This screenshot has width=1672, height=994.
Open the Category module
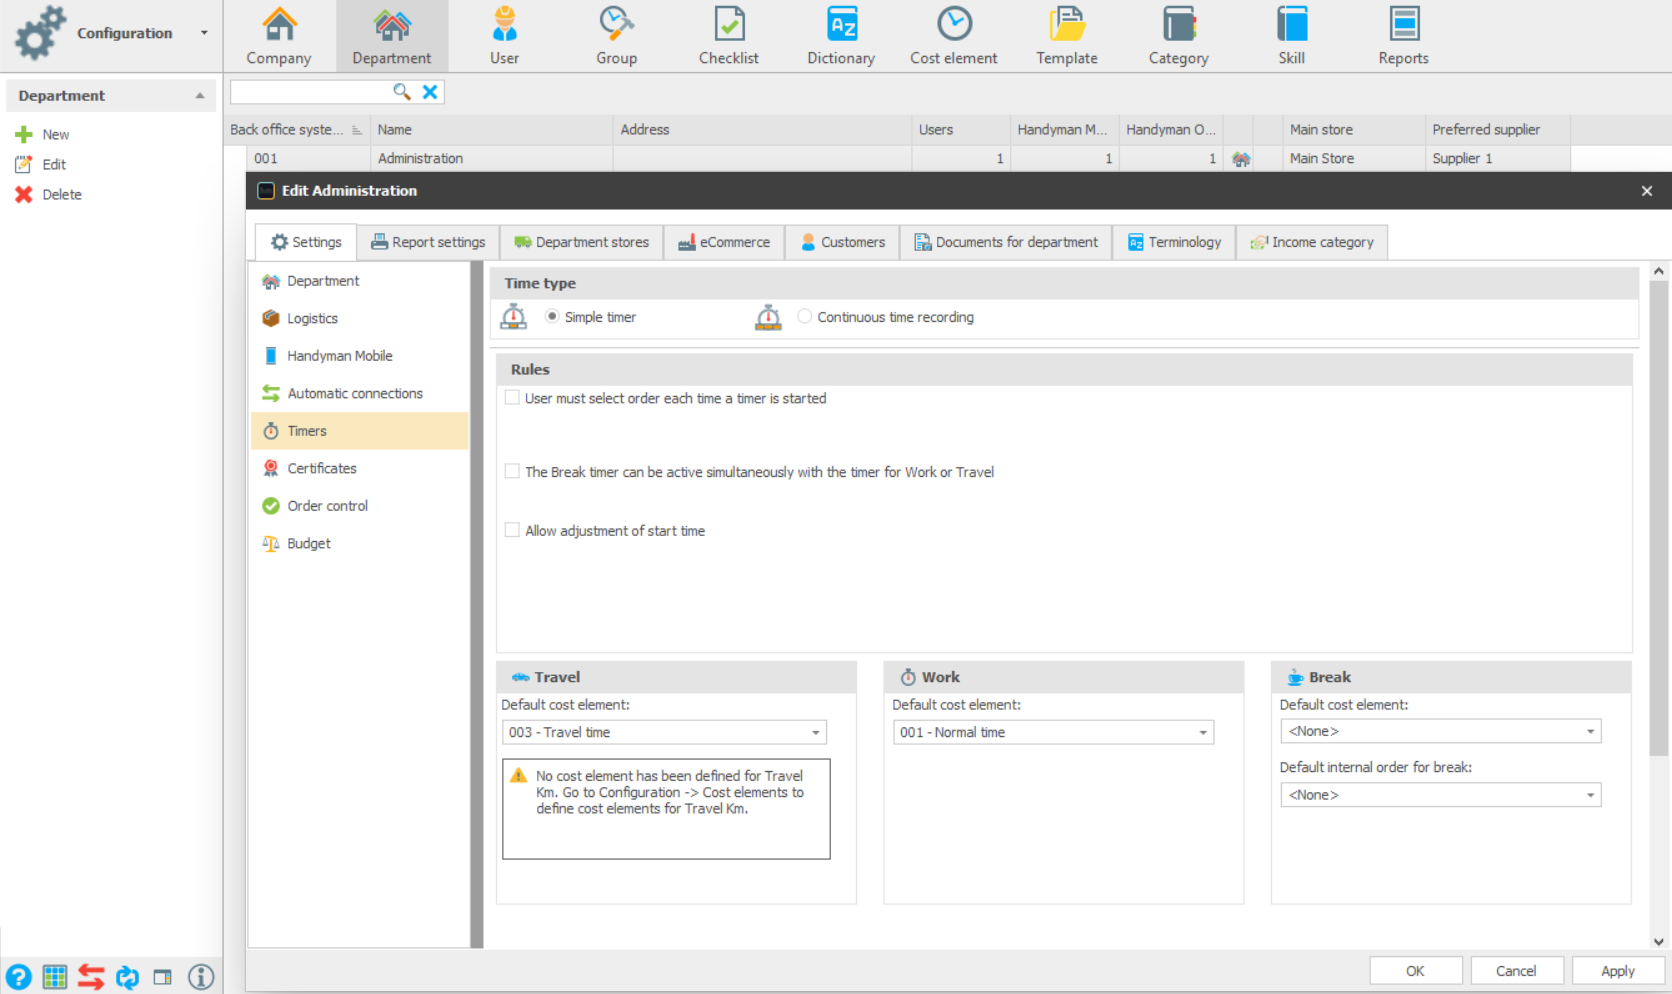tap(1179, 36)
